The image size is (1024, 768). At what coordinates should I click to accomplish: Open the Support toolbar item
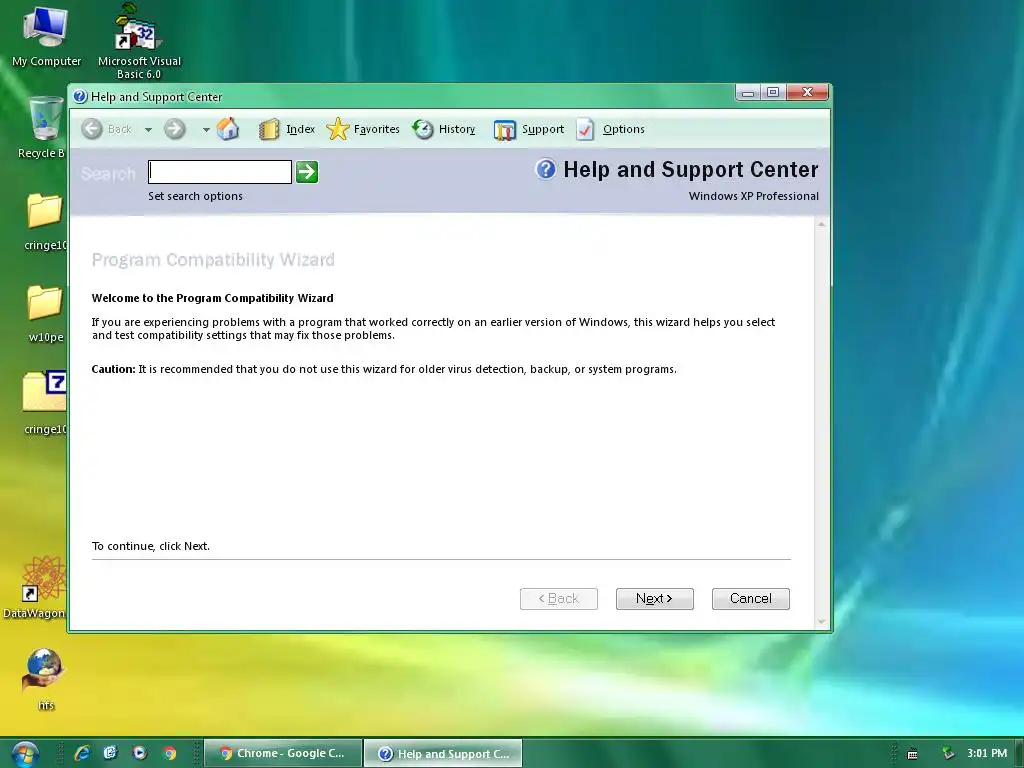pyautogui.click(x=529, y=129)
